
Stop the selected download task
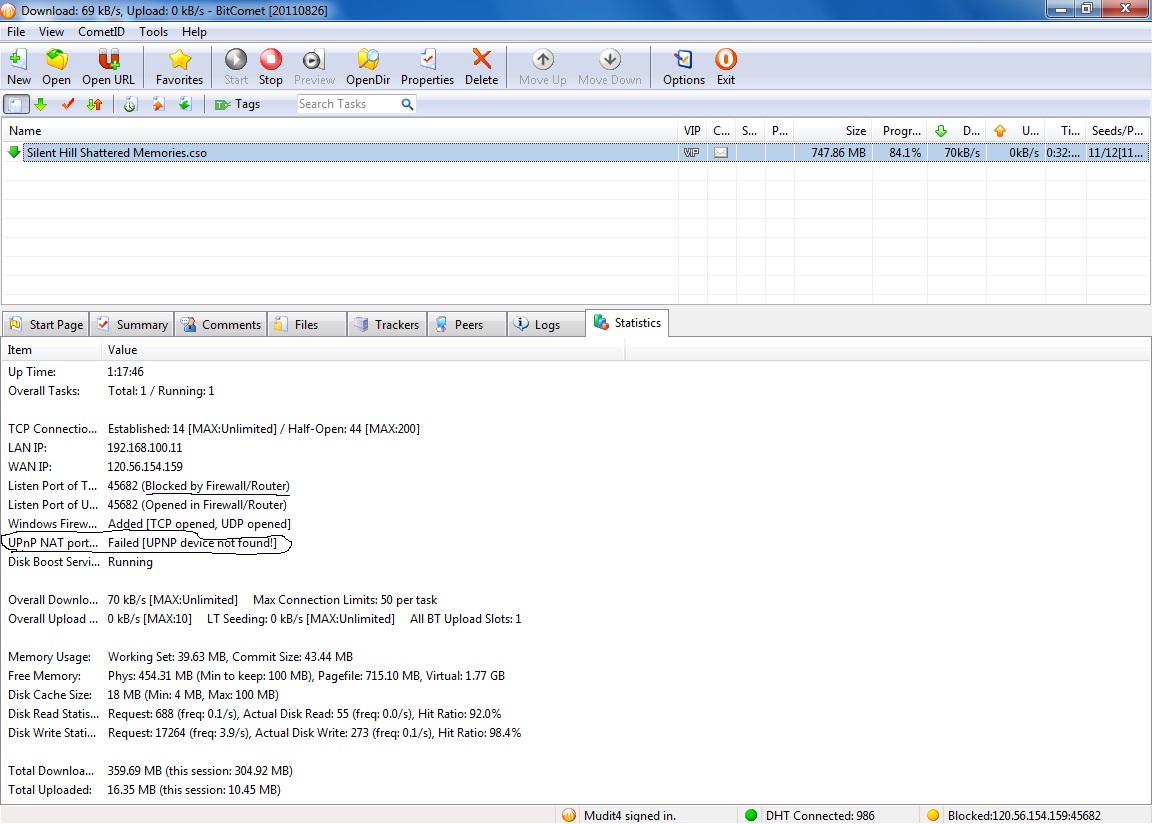click(x=270, y=67)
